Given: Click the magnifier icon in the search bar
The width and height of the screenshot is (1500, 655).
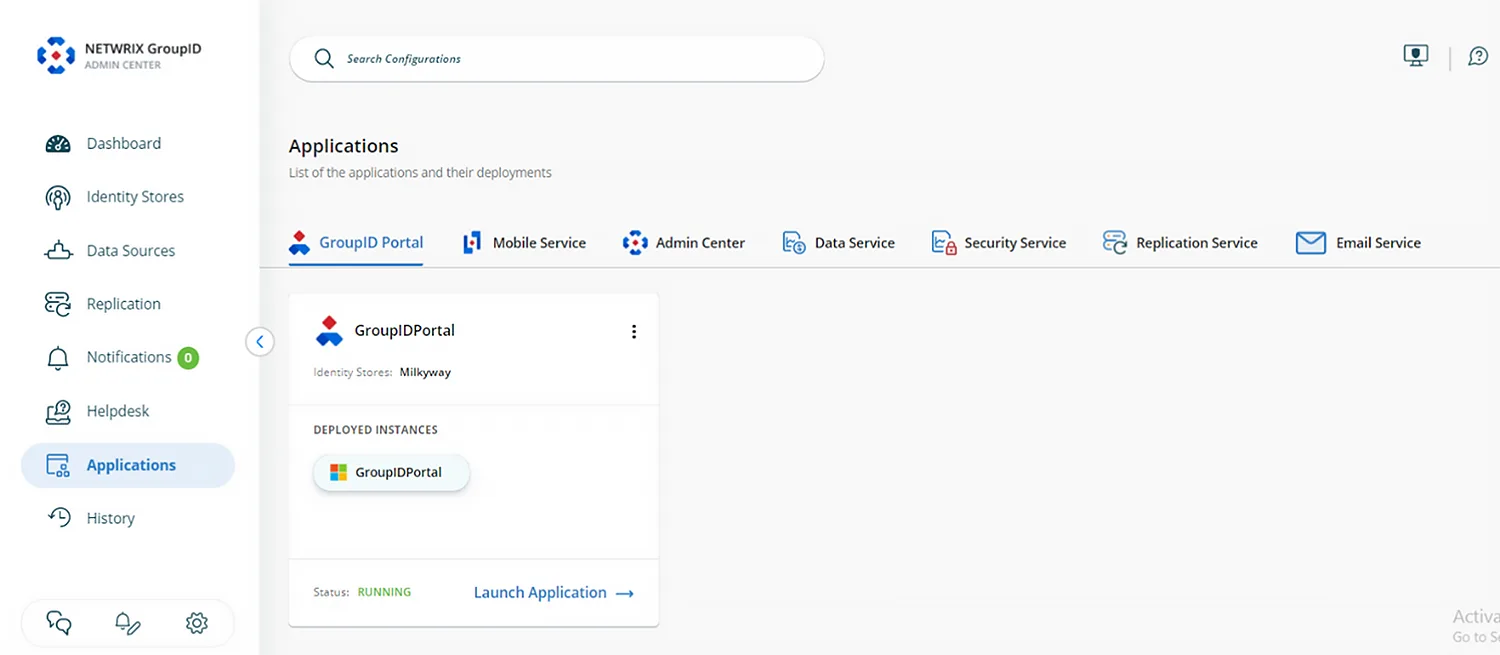Looking at the screenshot, I should pos(324,59).
